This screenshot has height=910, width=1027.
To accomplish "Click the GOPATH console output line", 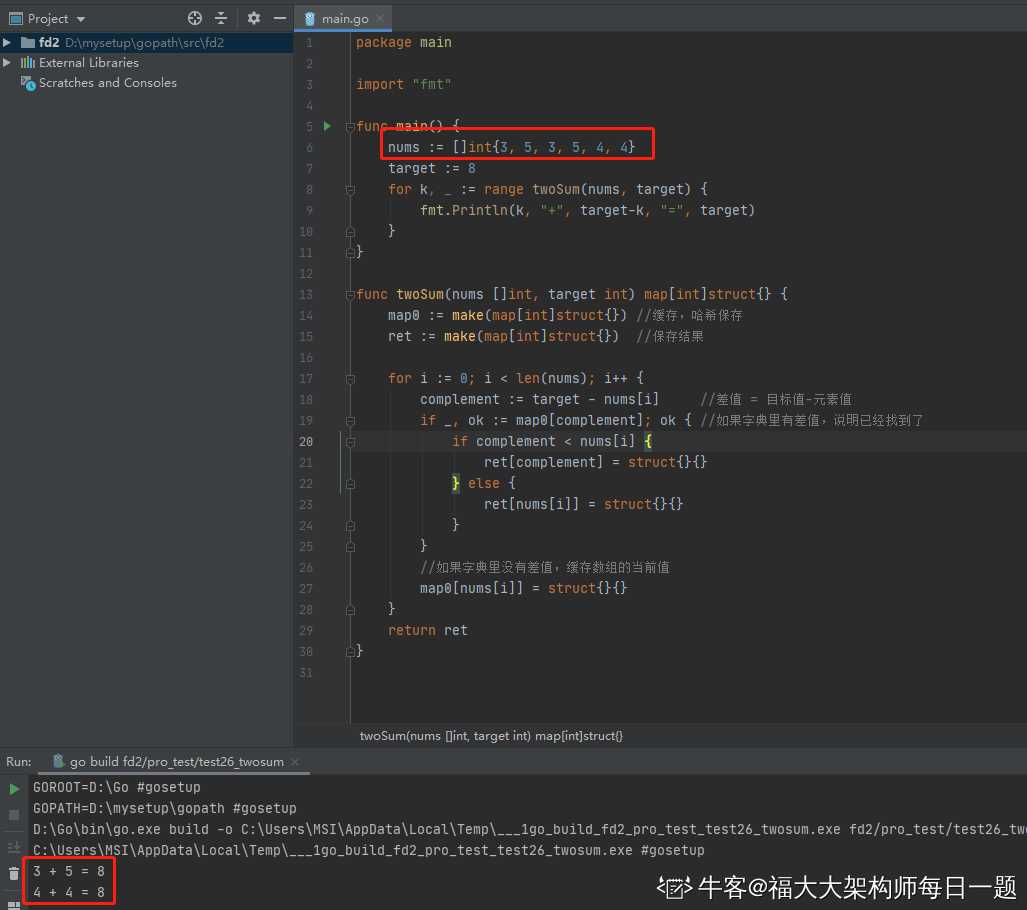I will pos(164,808).
